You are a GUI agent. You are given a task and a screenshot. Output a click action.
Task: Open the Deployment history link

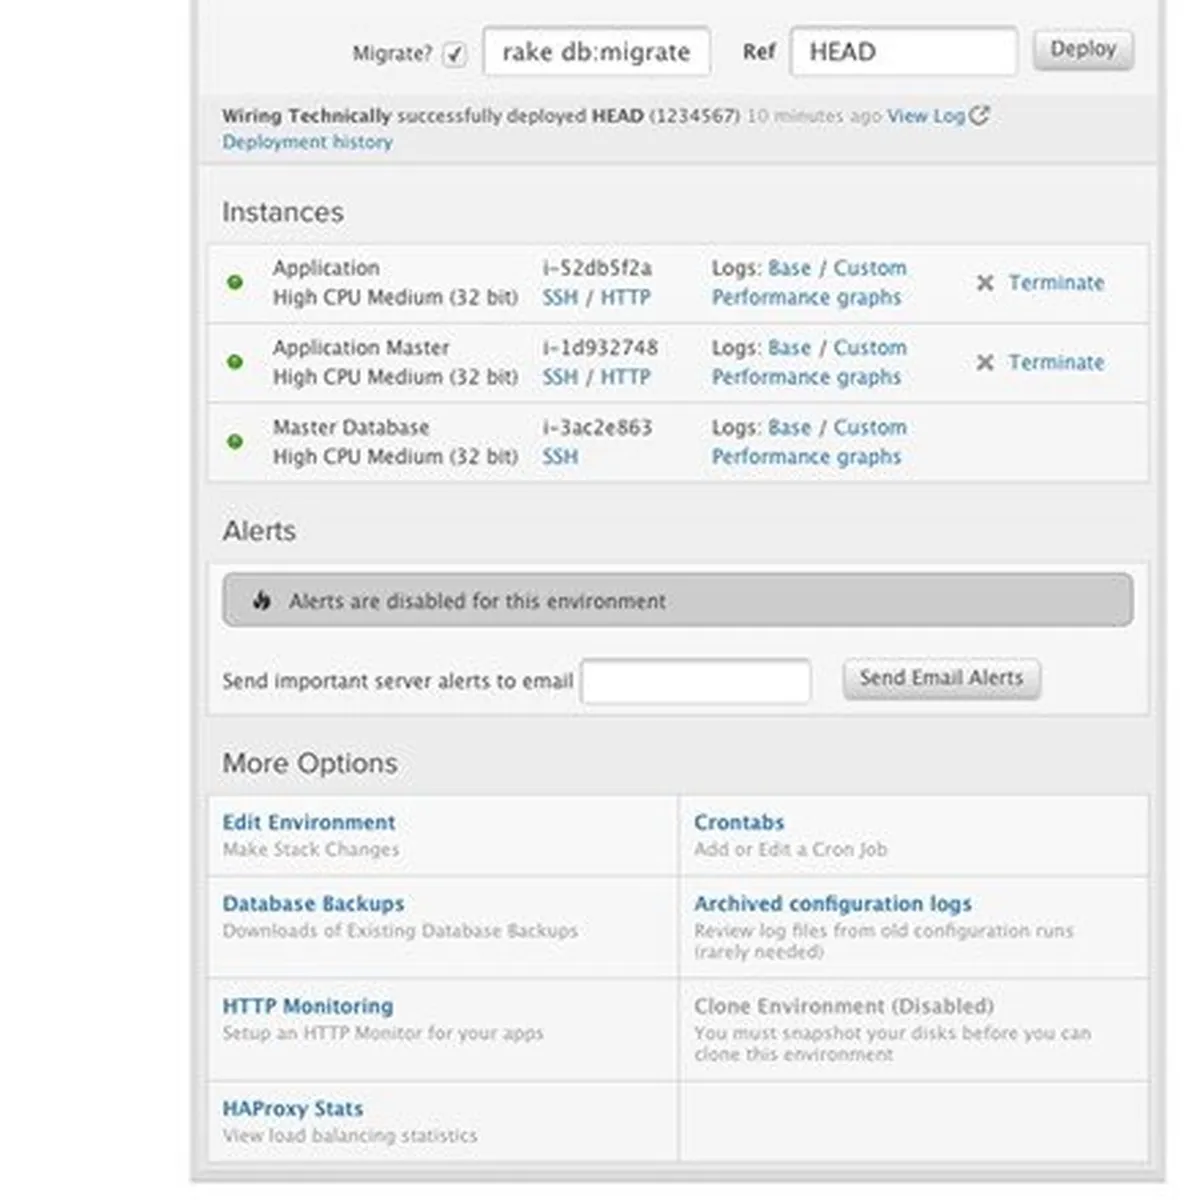307,142
